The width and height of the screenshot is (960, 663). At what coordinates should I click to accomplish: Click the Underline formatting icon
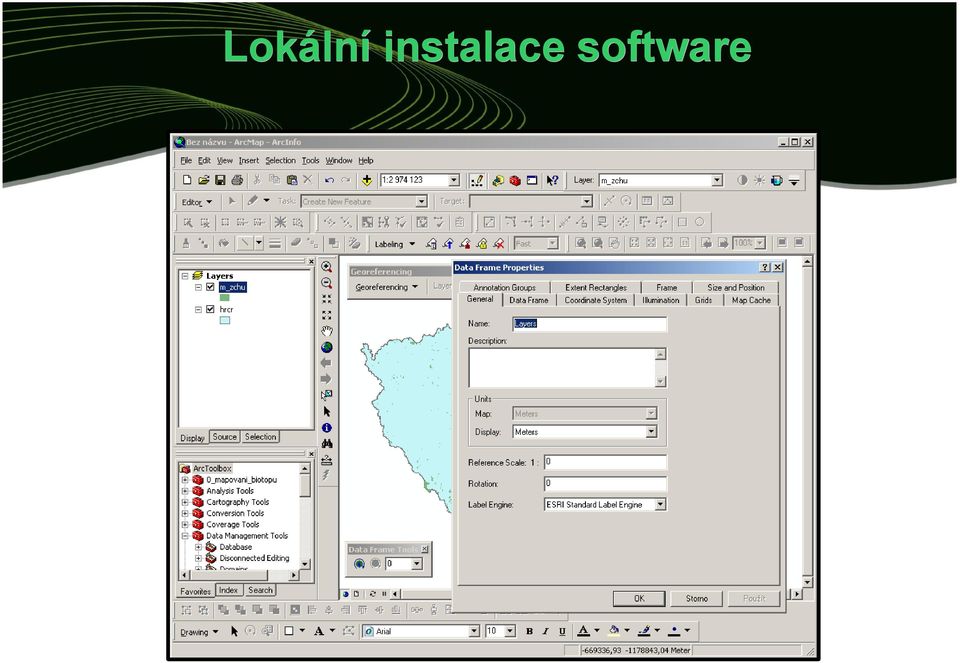click(x=562, y=631)
